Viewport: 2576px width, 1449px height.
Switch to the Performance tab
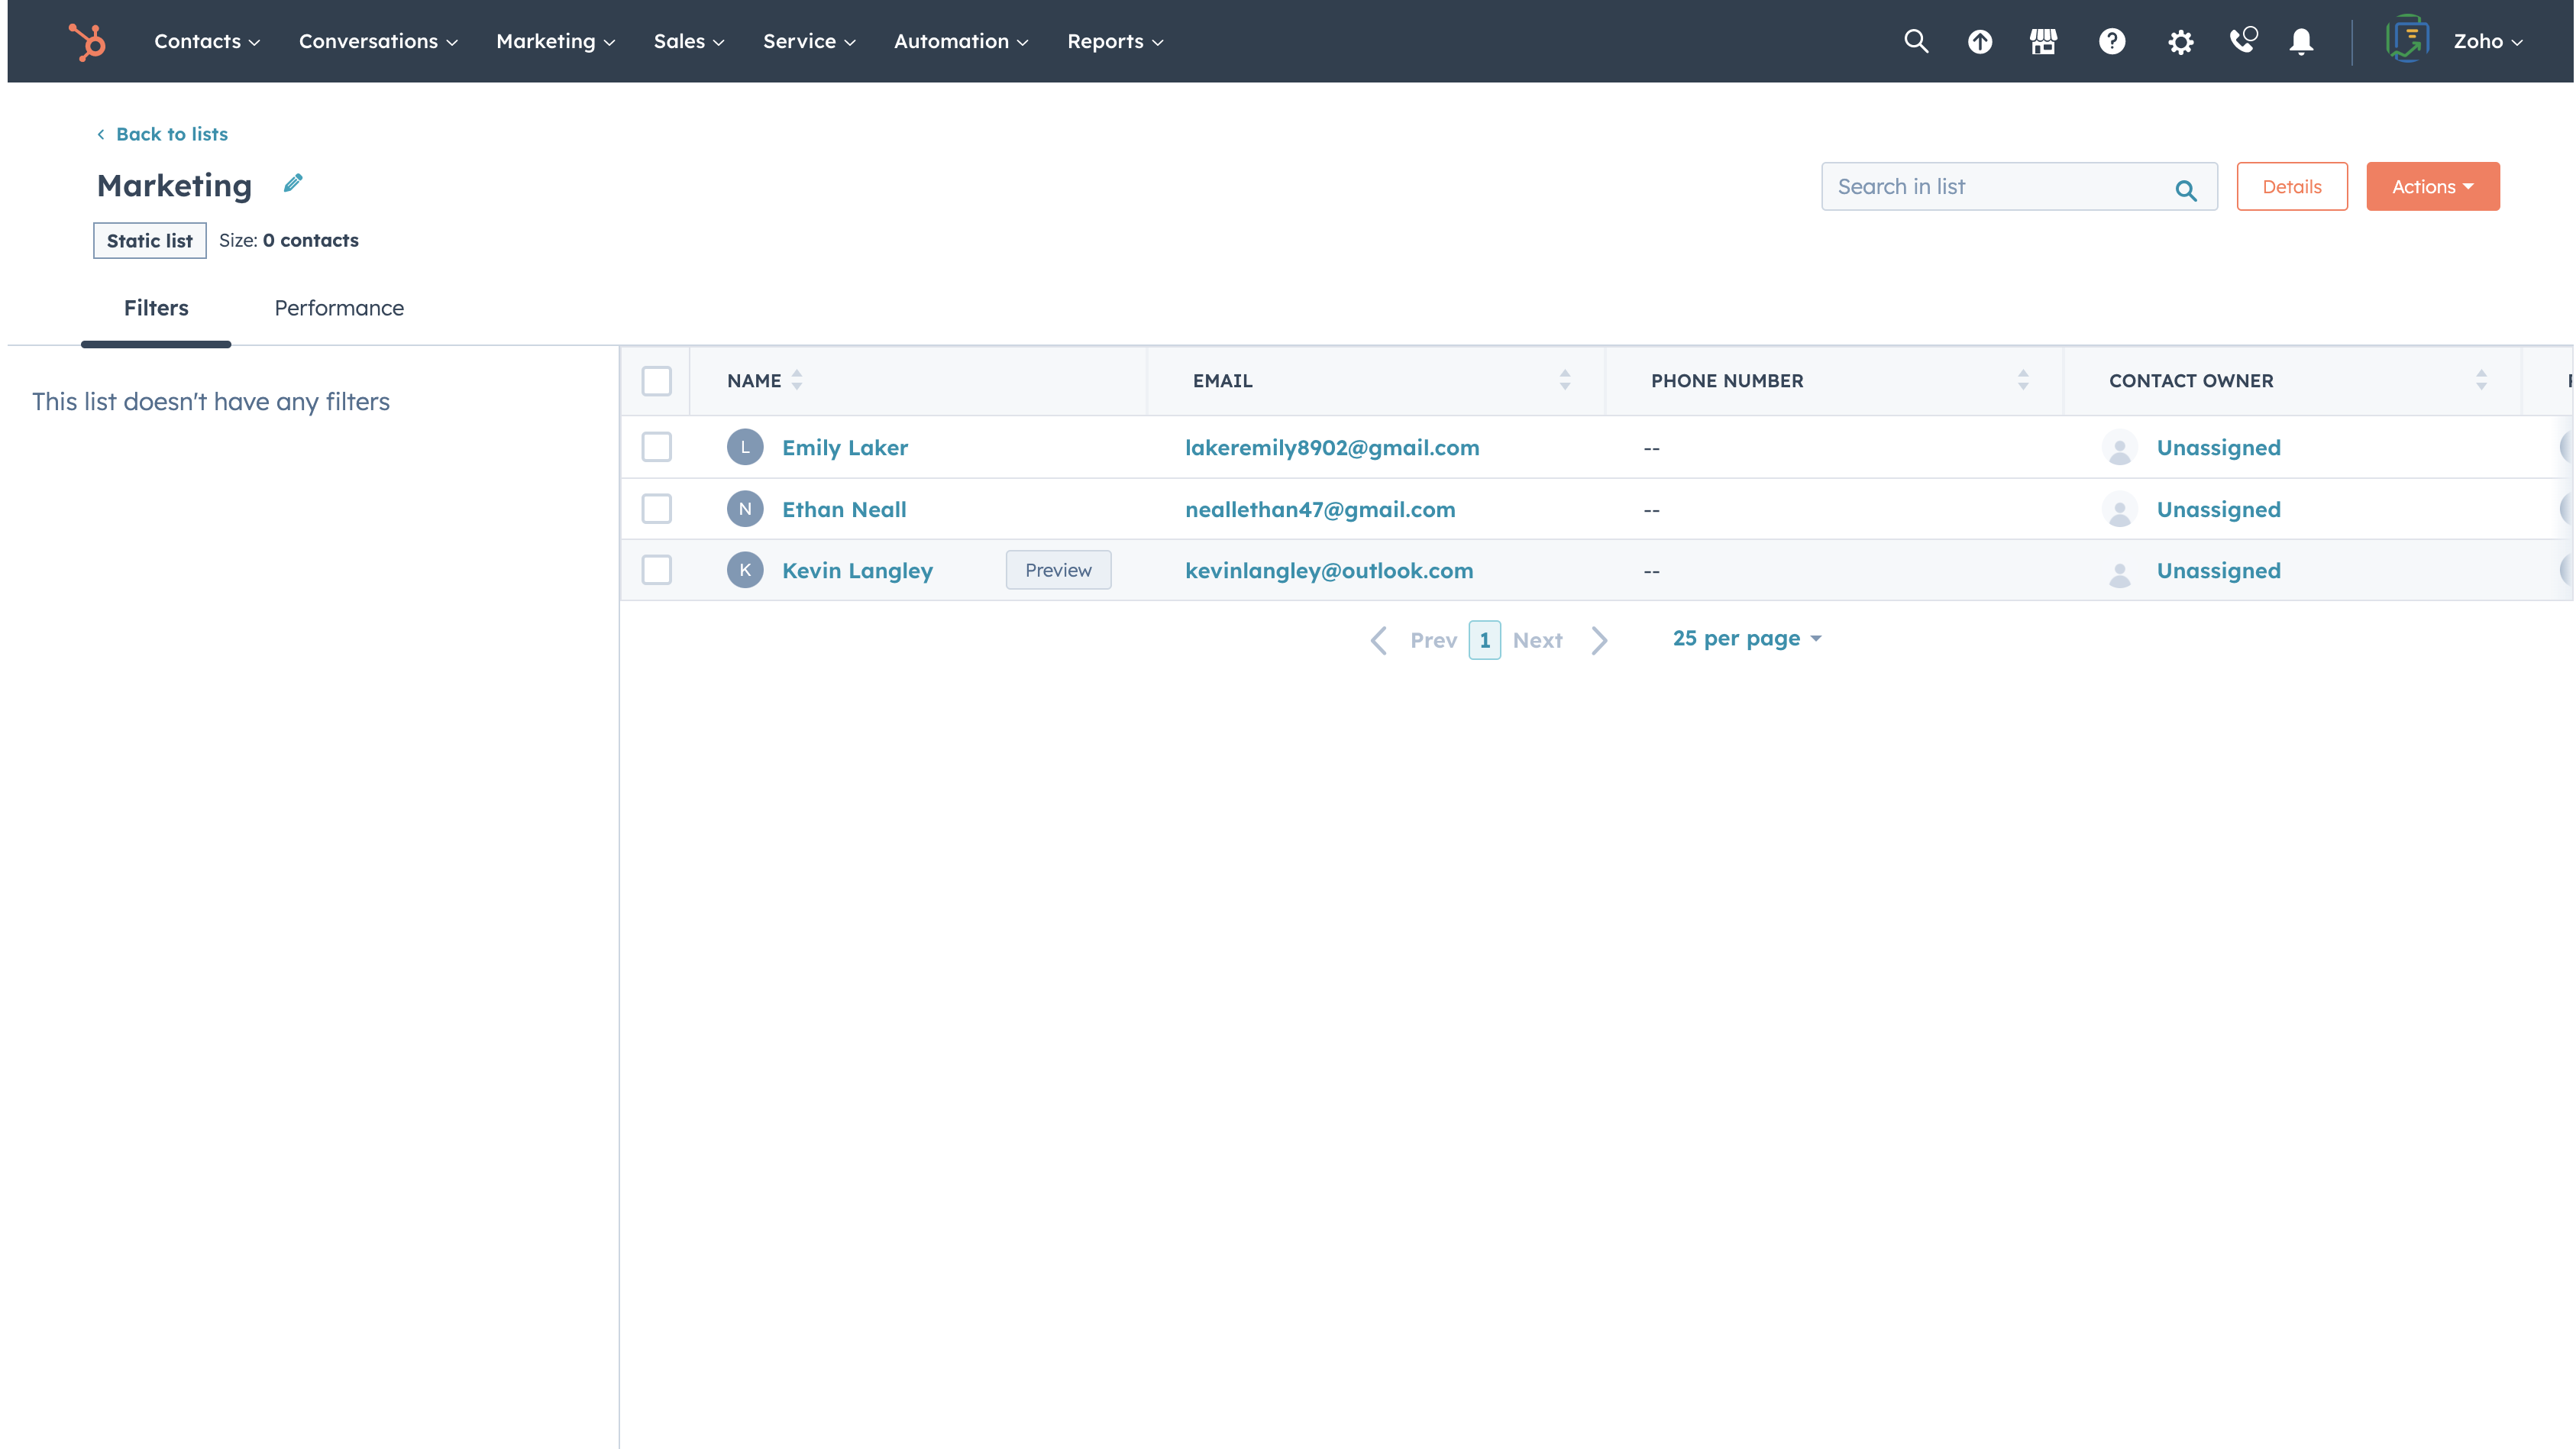(x=339, y=308)
